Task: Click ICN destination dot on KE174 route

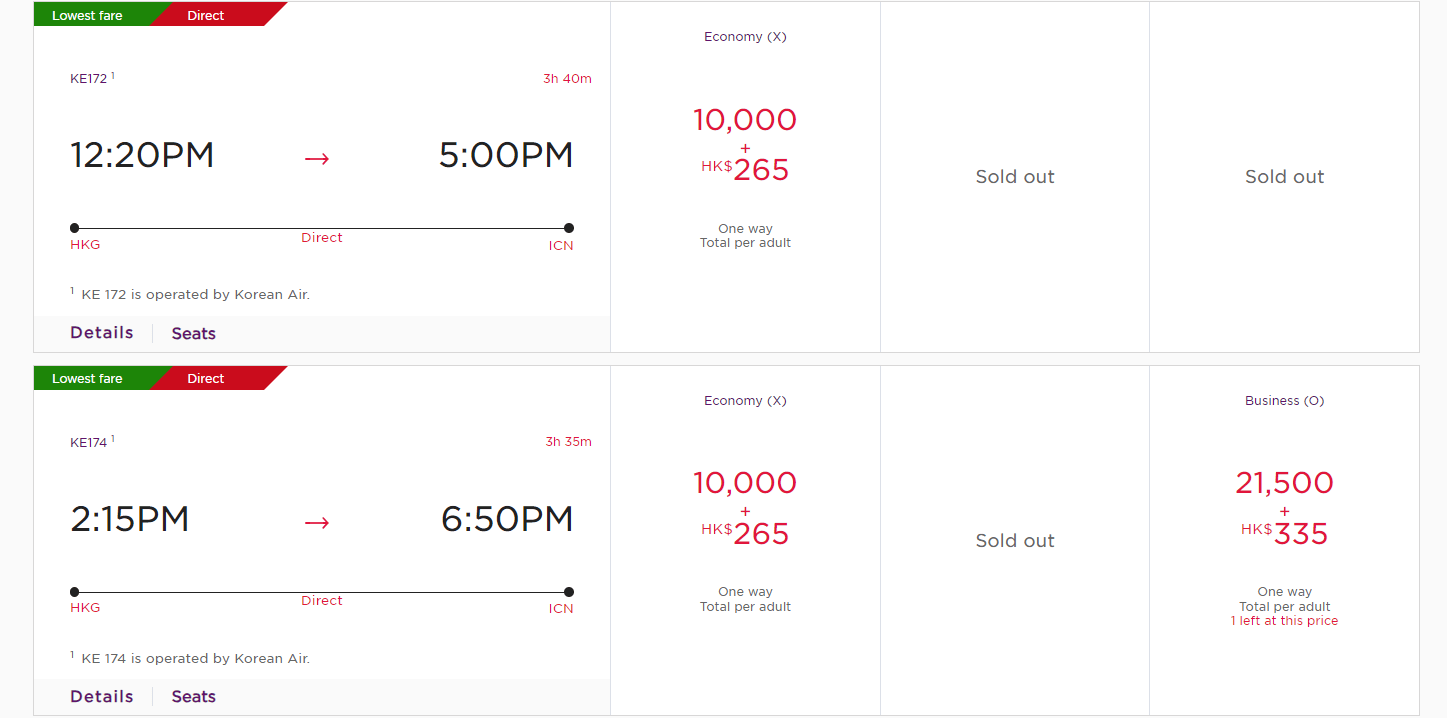Action: click(x=569, y=592)
